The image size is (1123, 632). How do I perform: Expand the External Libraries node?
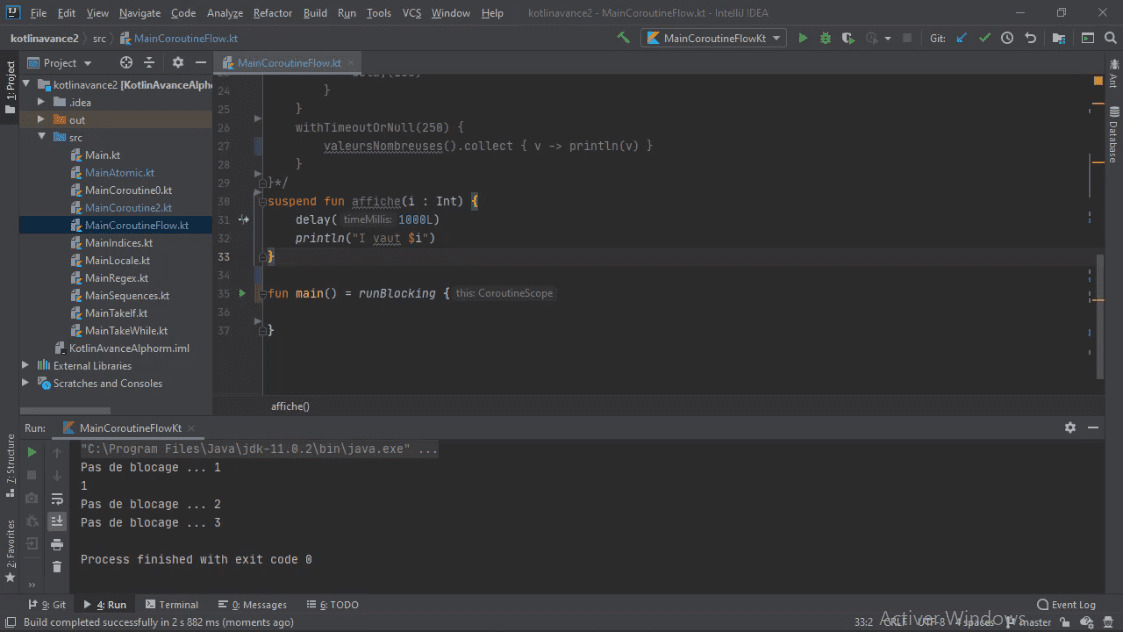[25, 365]
